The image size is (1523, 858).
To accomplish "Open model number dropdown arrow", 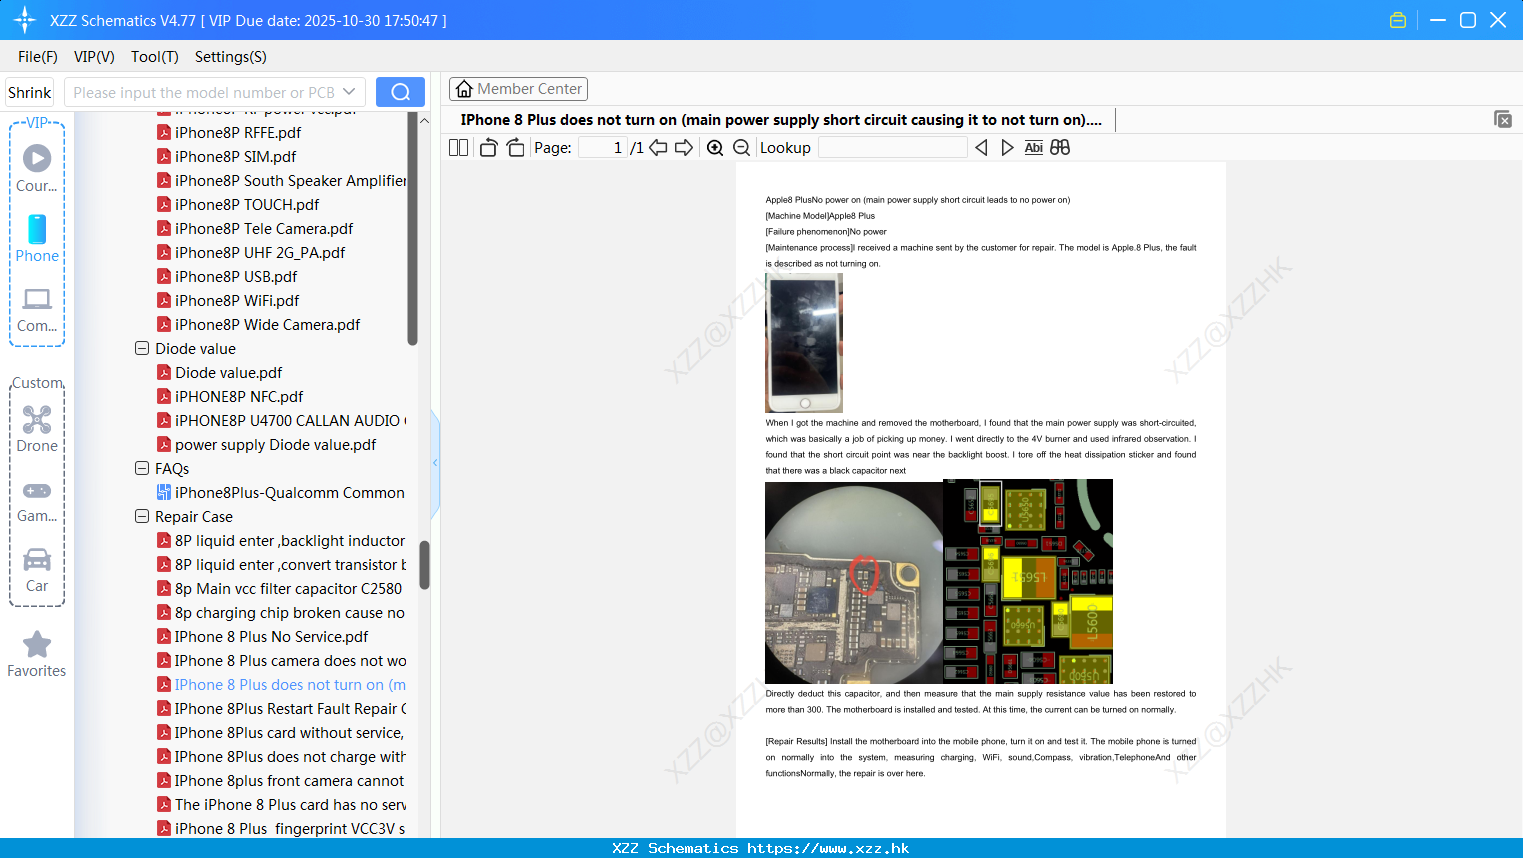I will coord(349,92).
